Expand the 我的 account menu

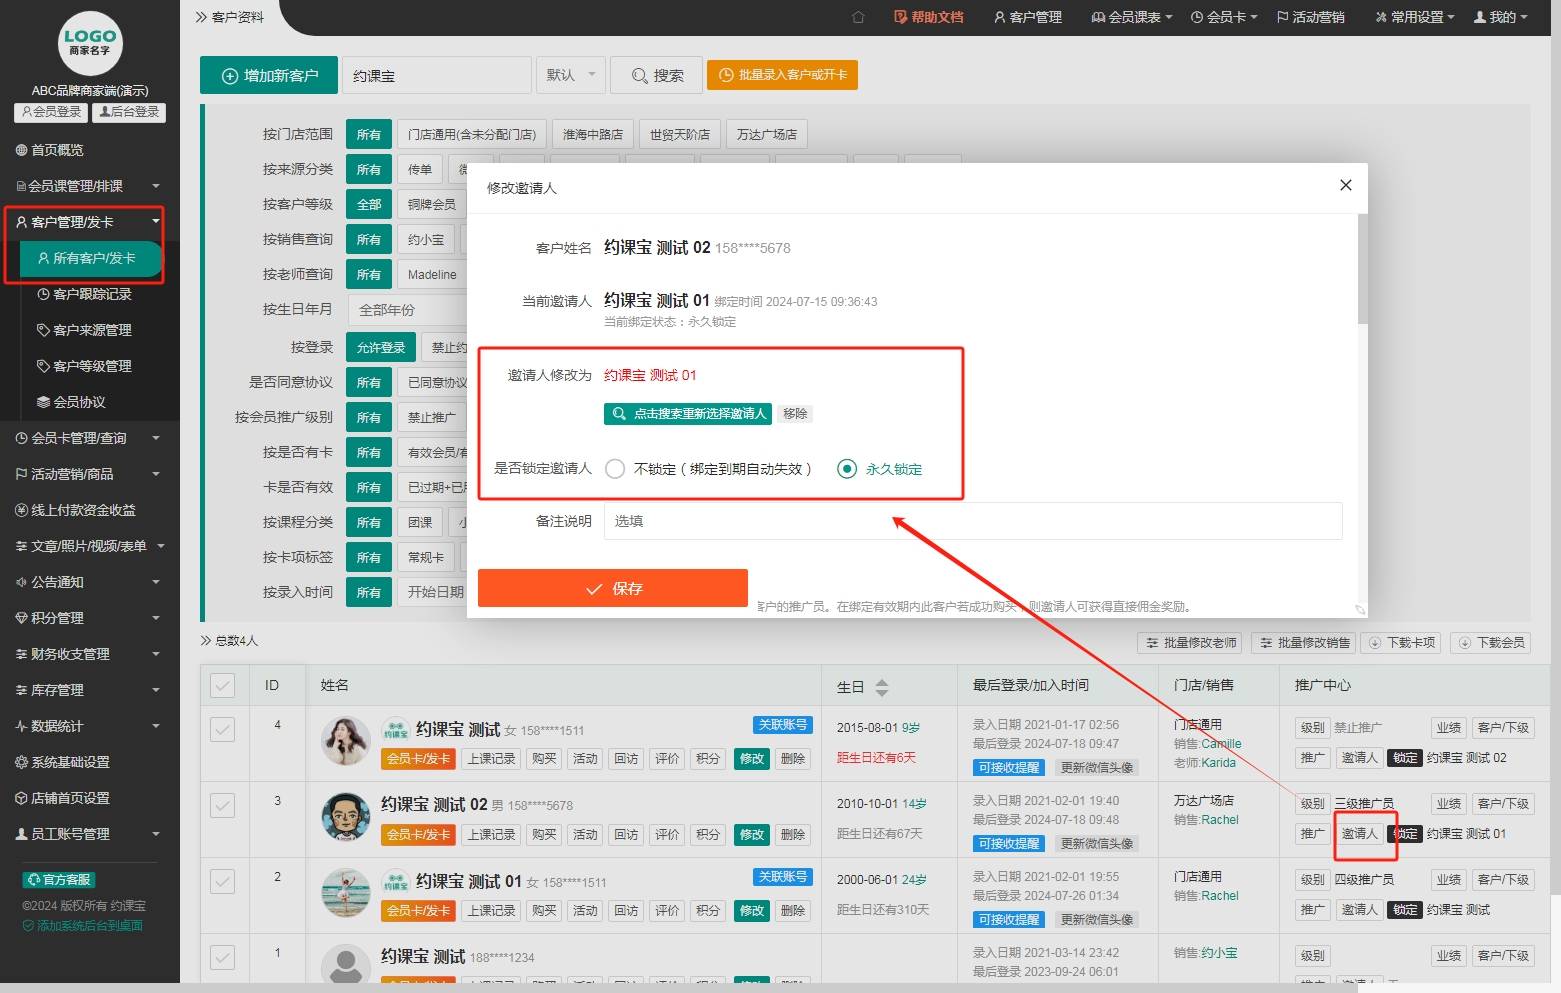1500,17
